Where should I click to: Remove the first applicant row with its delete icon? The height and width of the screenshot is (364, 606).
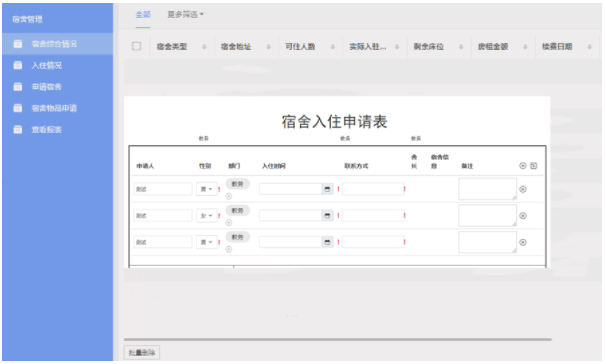[523, 189]
